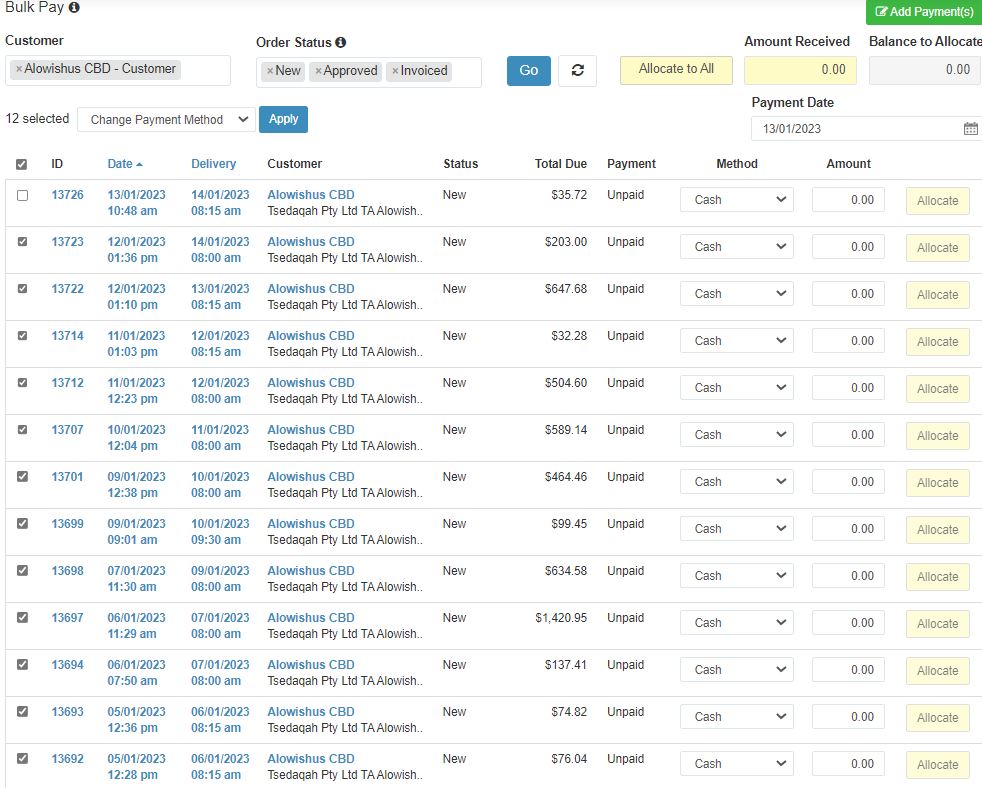Screen dimensions: 982x788
Task: Open Alowishus CBD link for order 13714
Action: click(311, 336)
